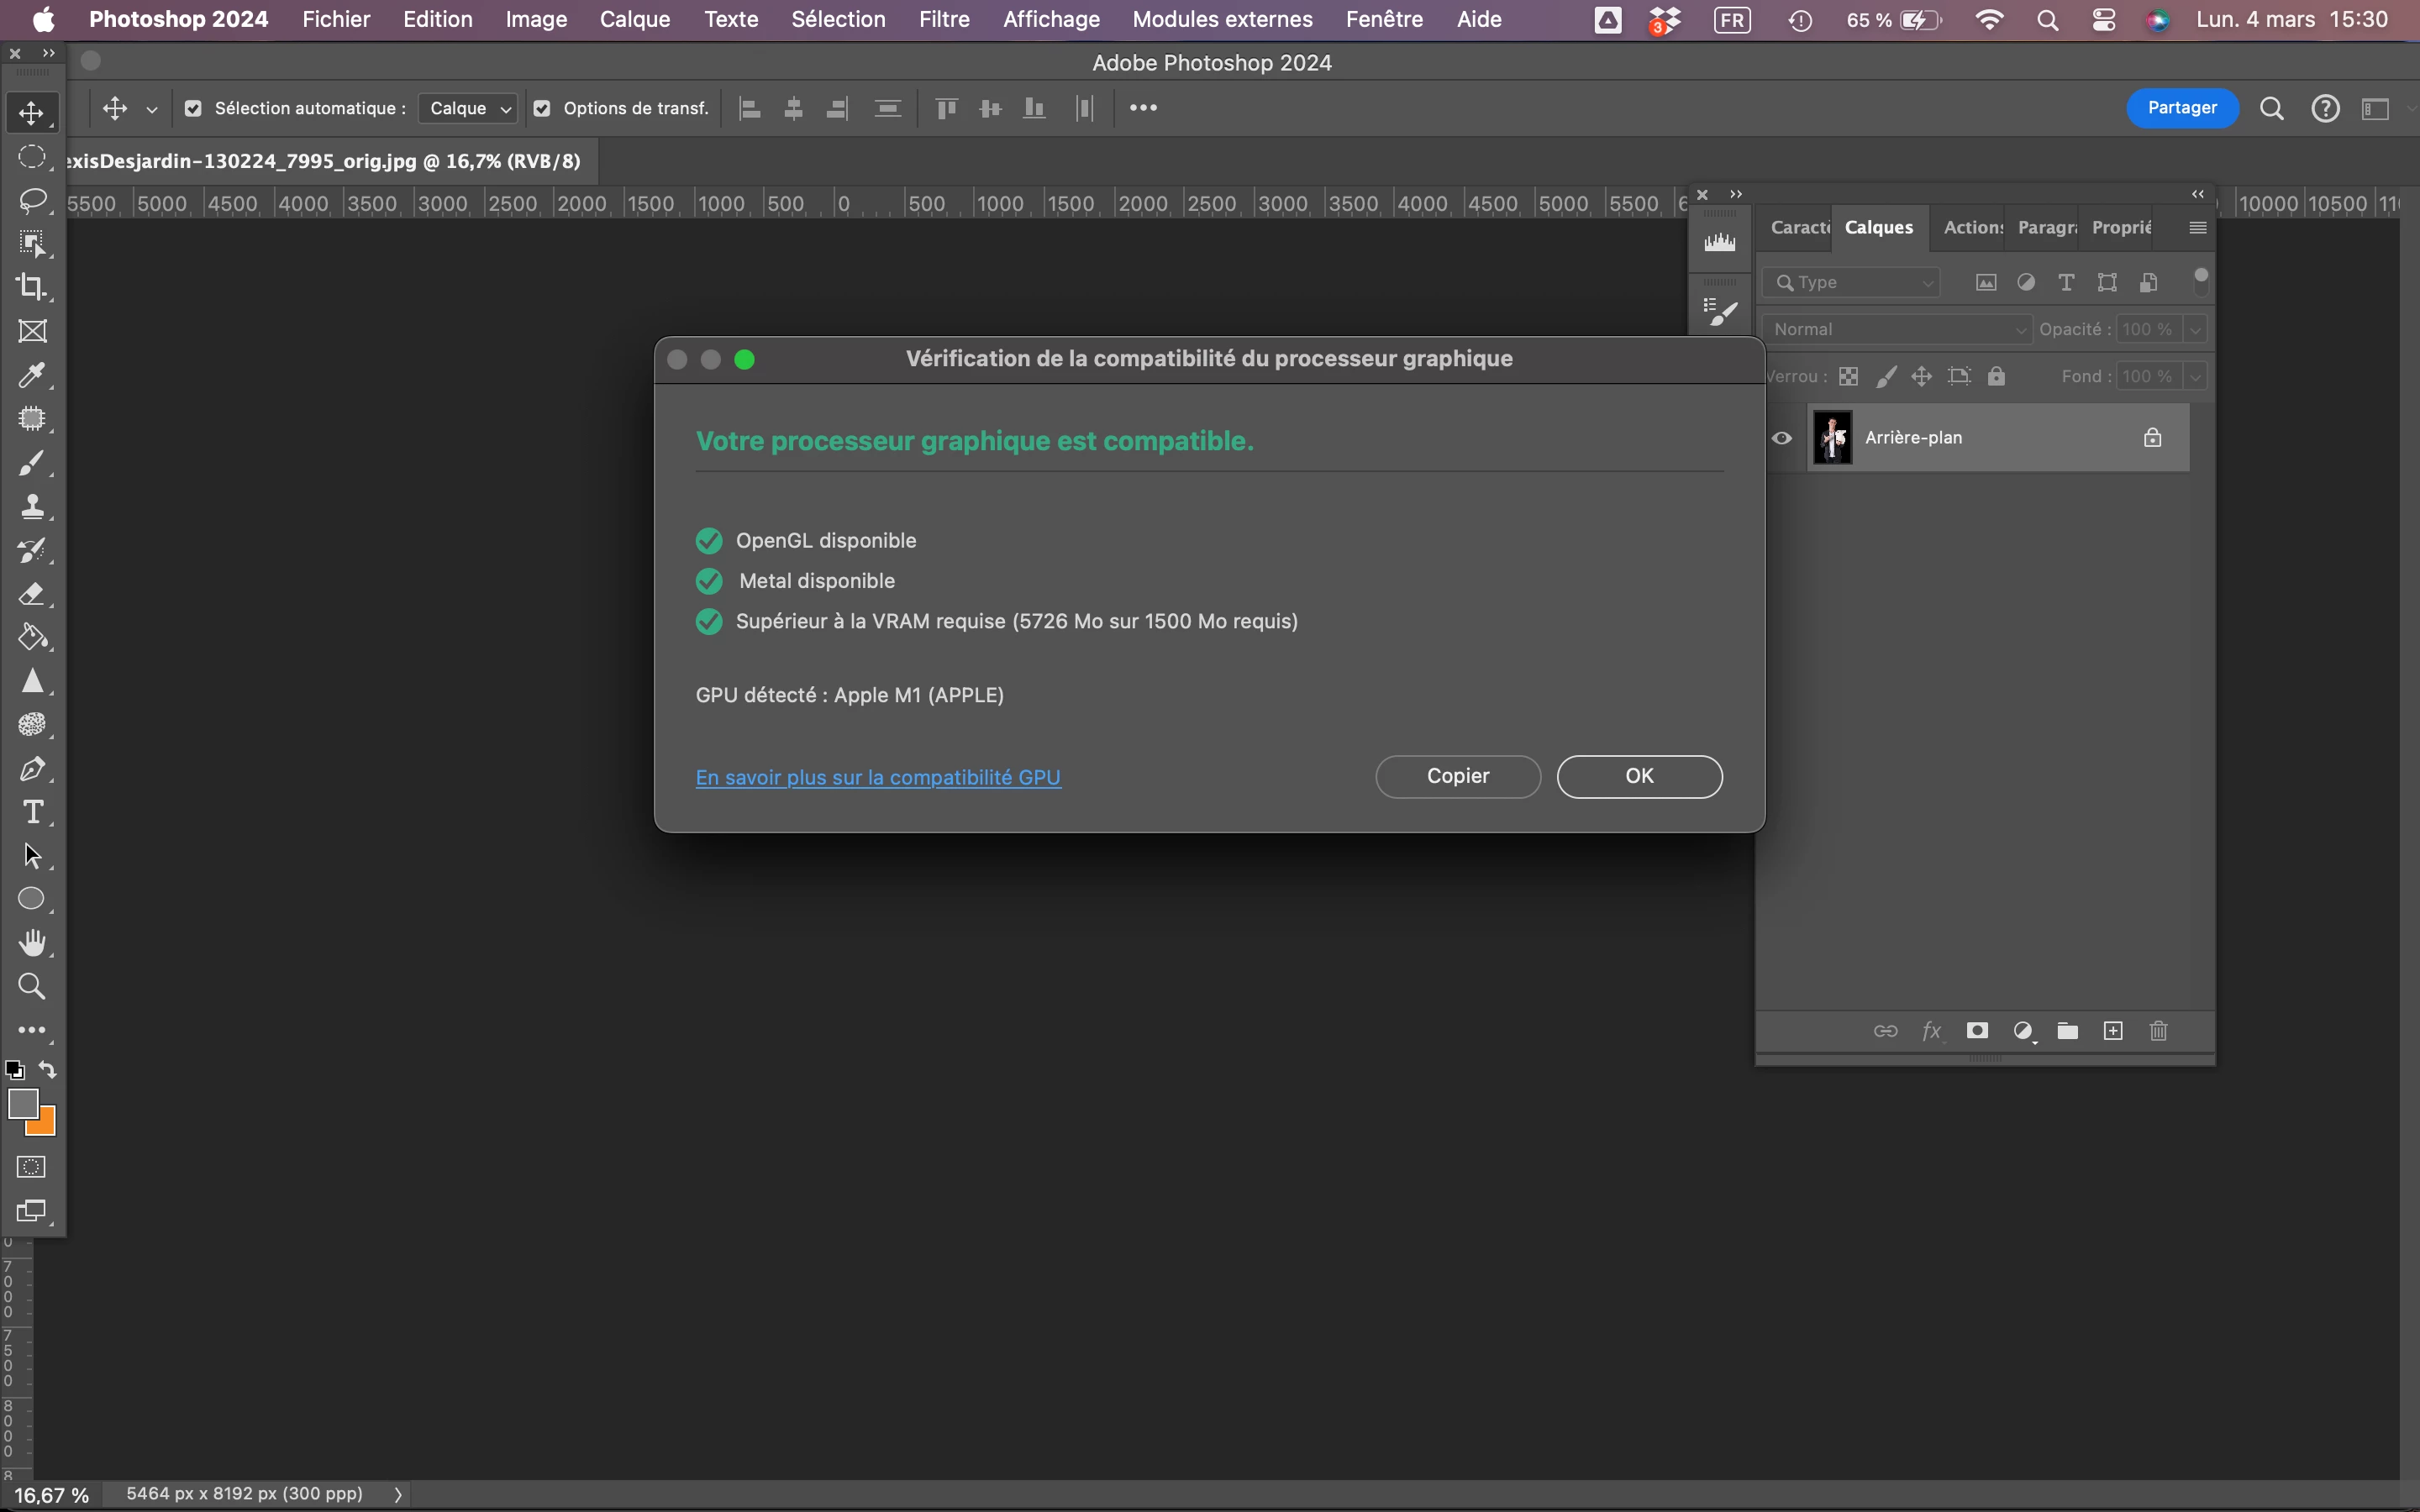
Task: Hide the Arrière-plan layer
Action: pos(1782,438)
